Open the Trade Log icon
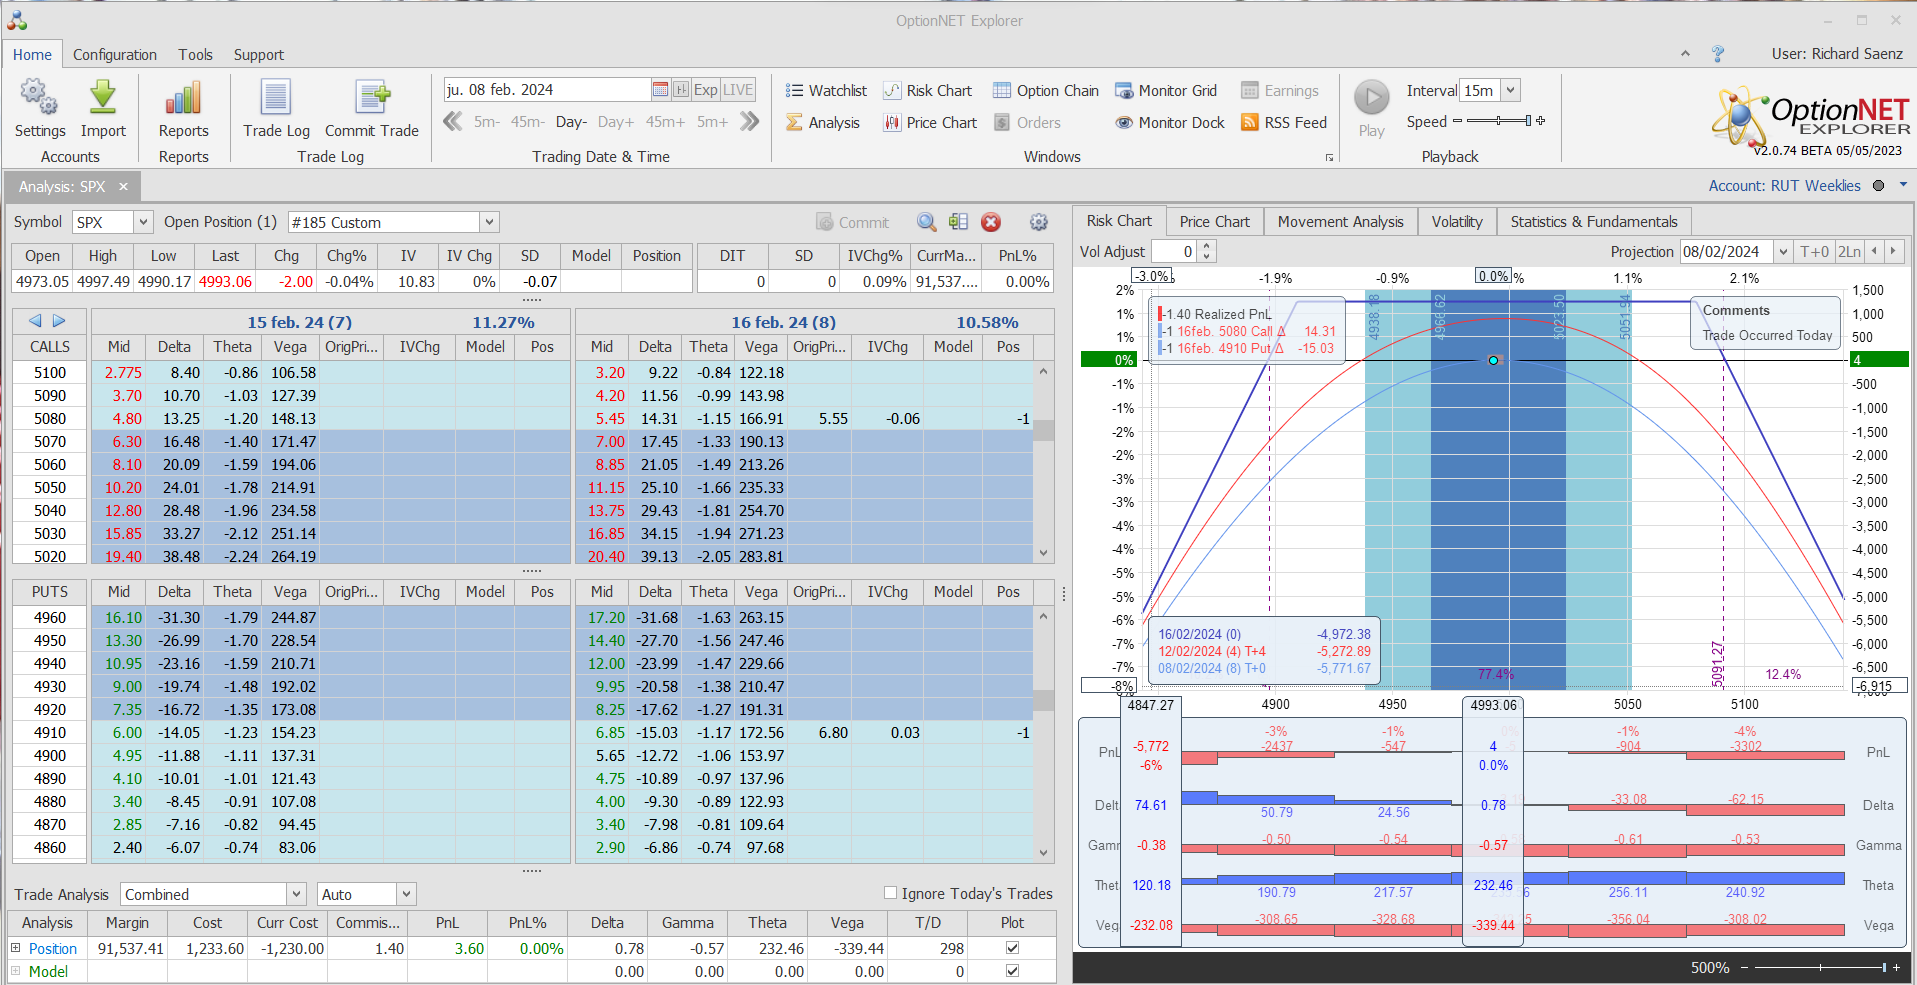 click(x=276, y=99)
